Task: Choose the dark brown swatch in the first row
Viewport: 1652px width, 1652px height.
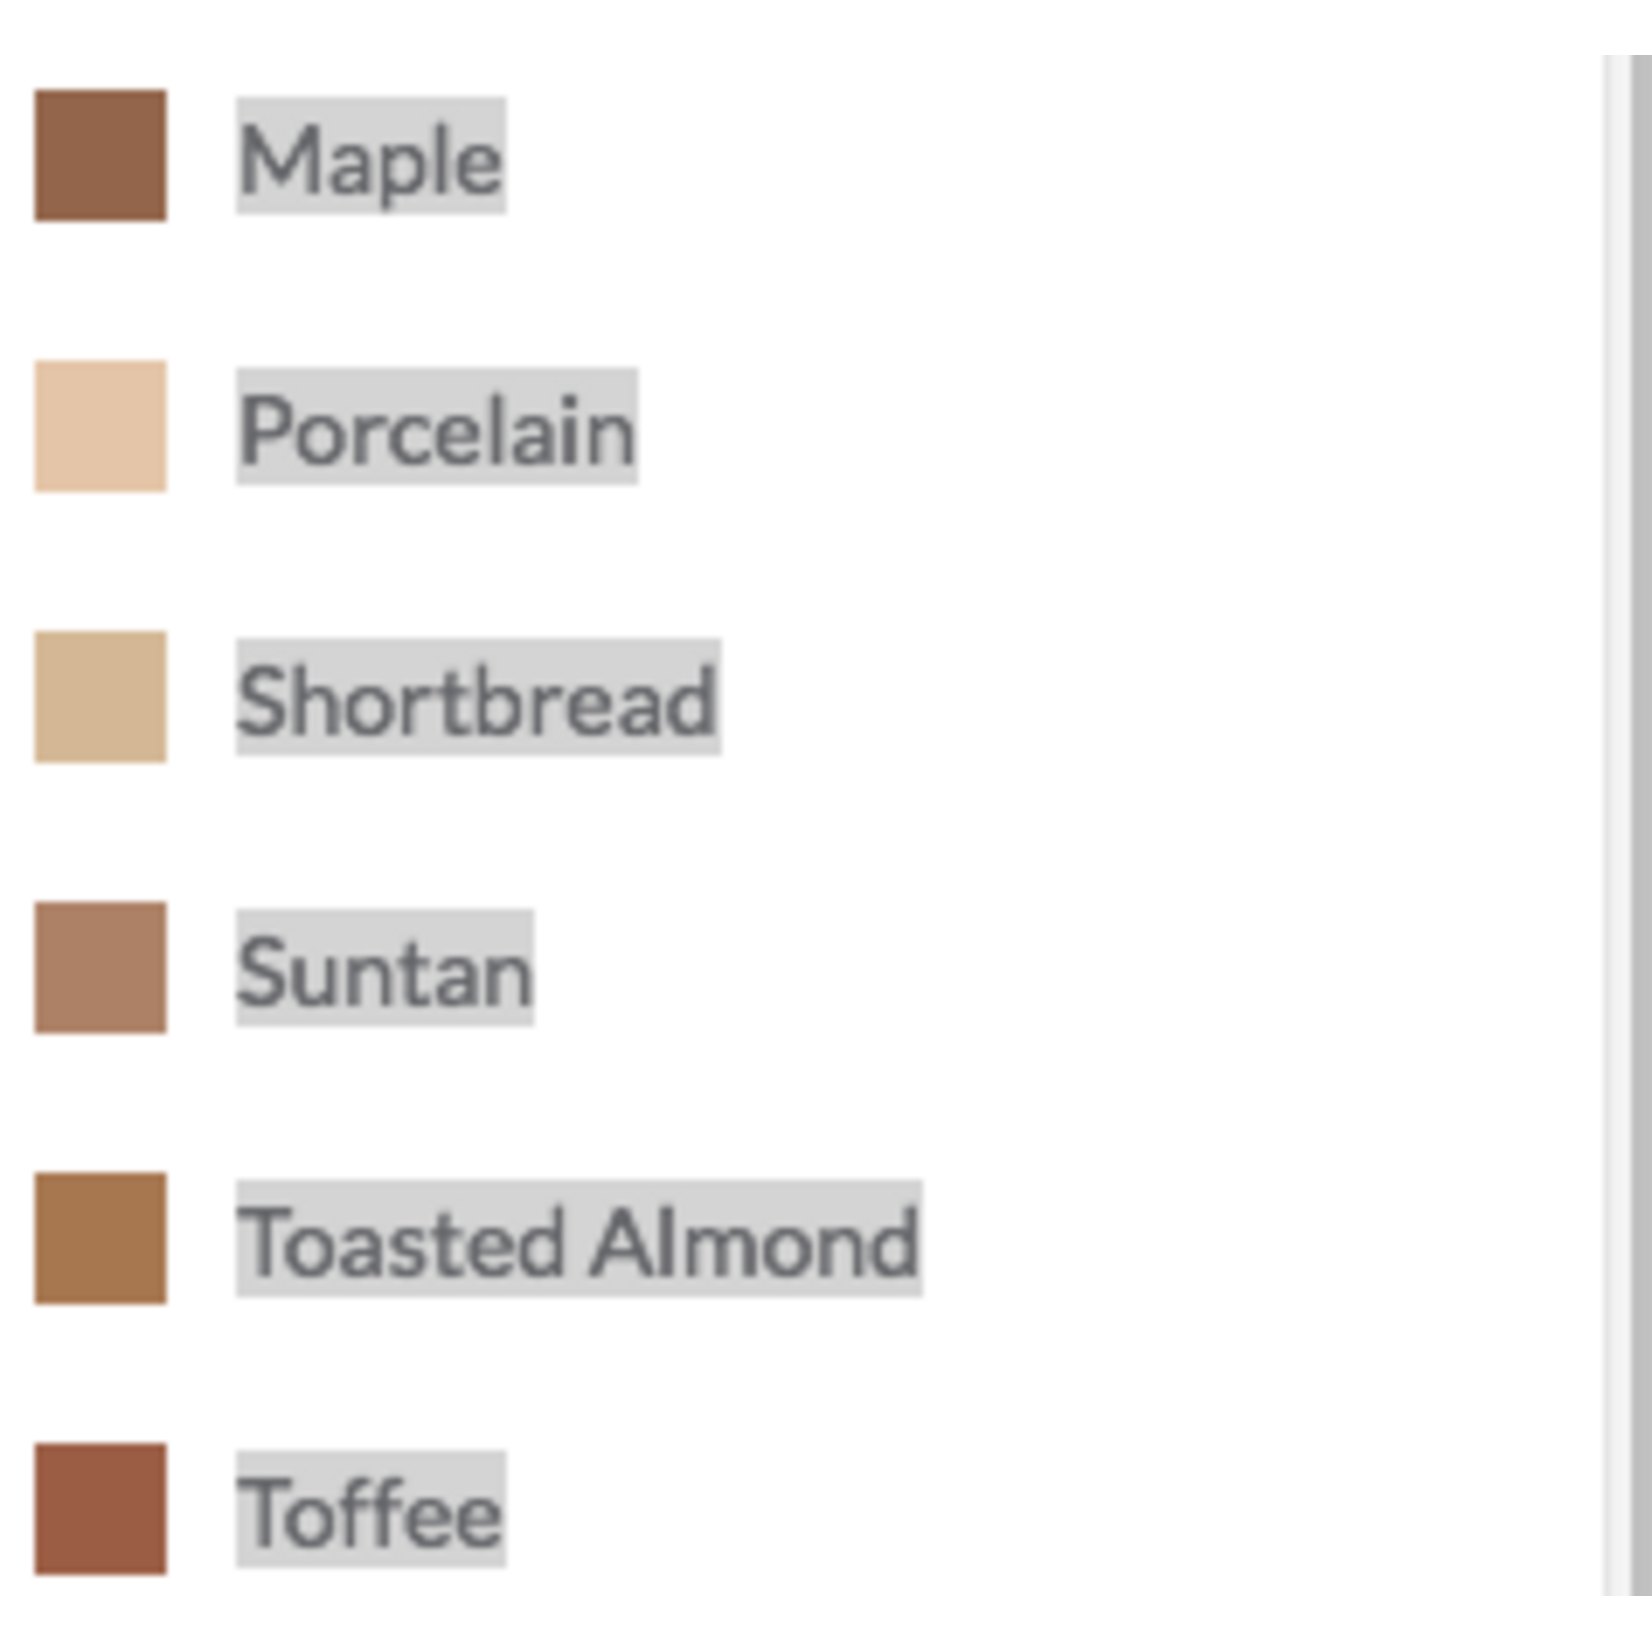Action: [100, 155]
